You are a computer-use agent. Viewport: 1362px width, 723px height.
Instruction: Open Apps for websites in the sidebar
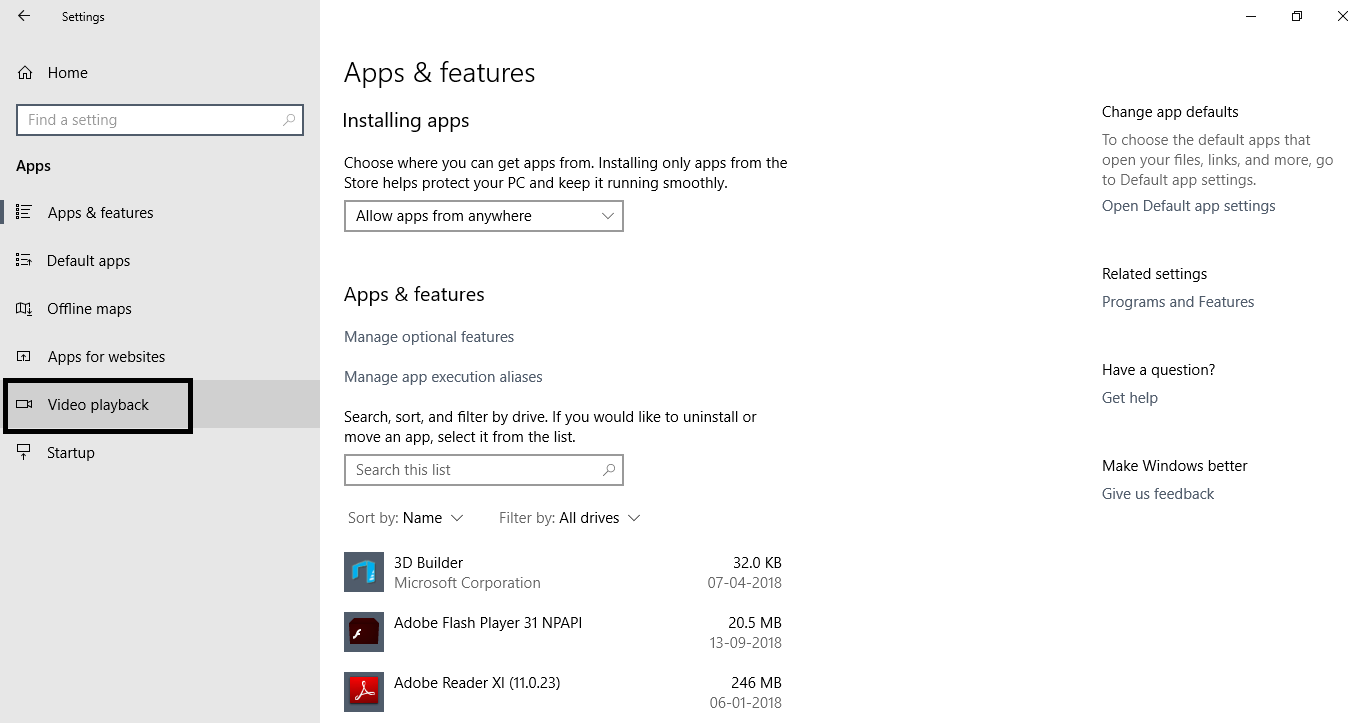(160, 356)
